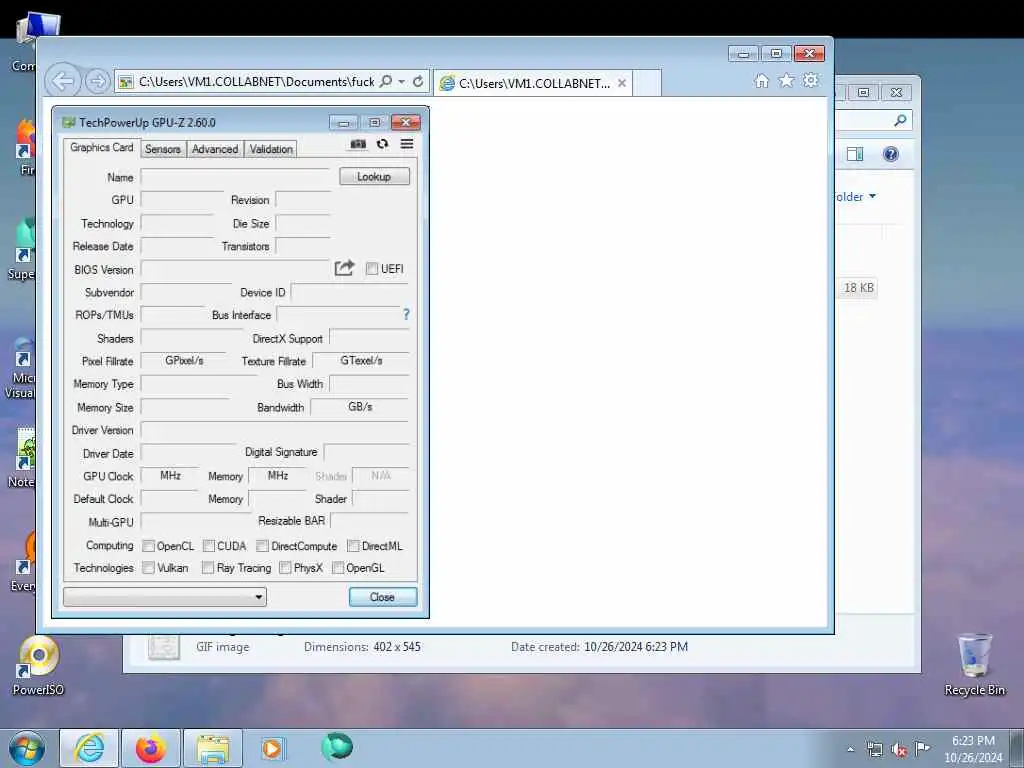Open the Internet Explorer Home page icon
1024x768 pixels.
tap(761, 80)
